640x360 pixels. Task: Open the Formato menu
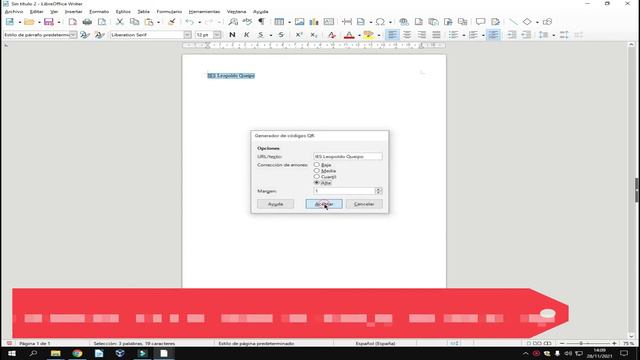[99, 12]
